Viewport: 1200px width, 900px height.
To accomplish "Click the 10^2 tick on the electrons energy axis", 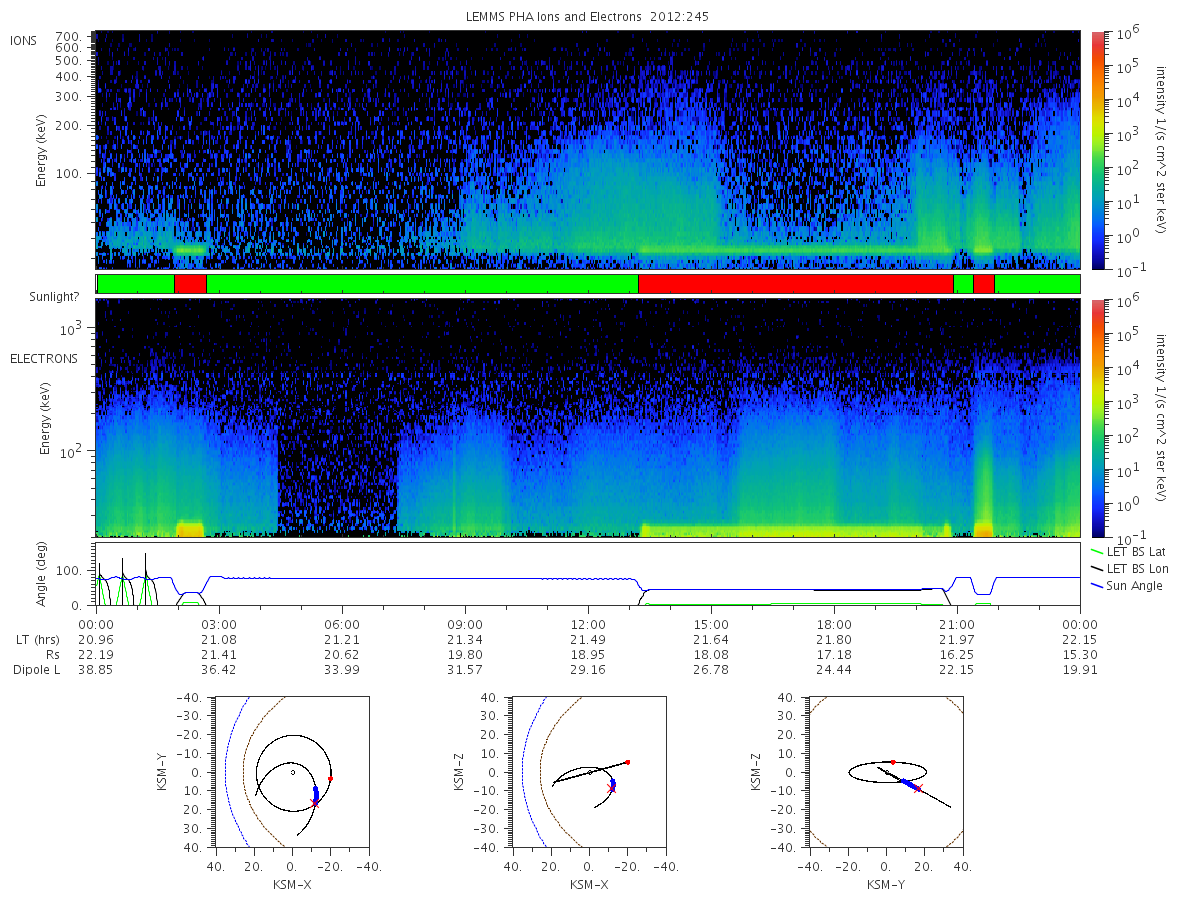I will point(73,451).
